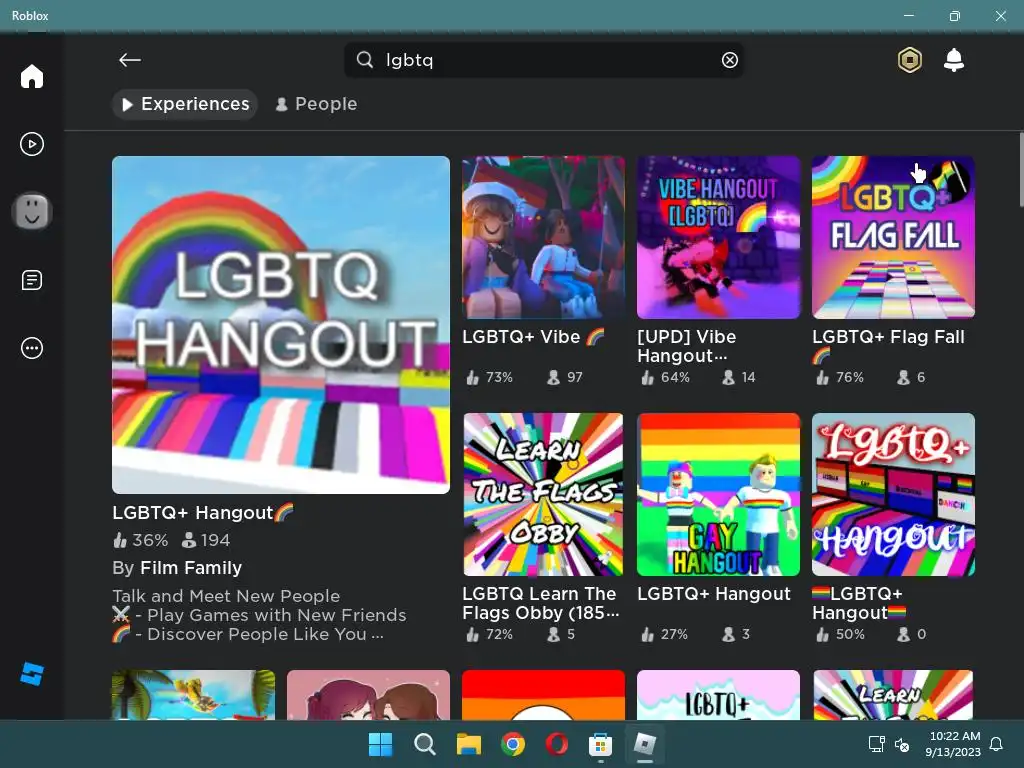The width and height of the screenshot is (1024, 768).
Task: Open the two anime girls thumbnail
Action: pyautogui.click(x=368, y=695)
